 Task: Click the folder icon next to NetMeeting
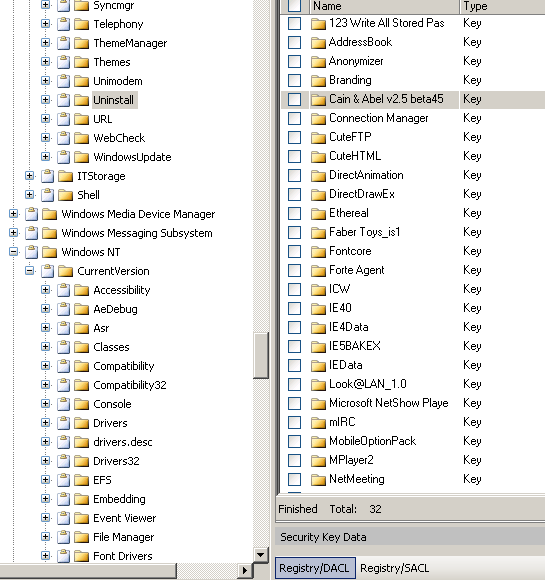318,479
